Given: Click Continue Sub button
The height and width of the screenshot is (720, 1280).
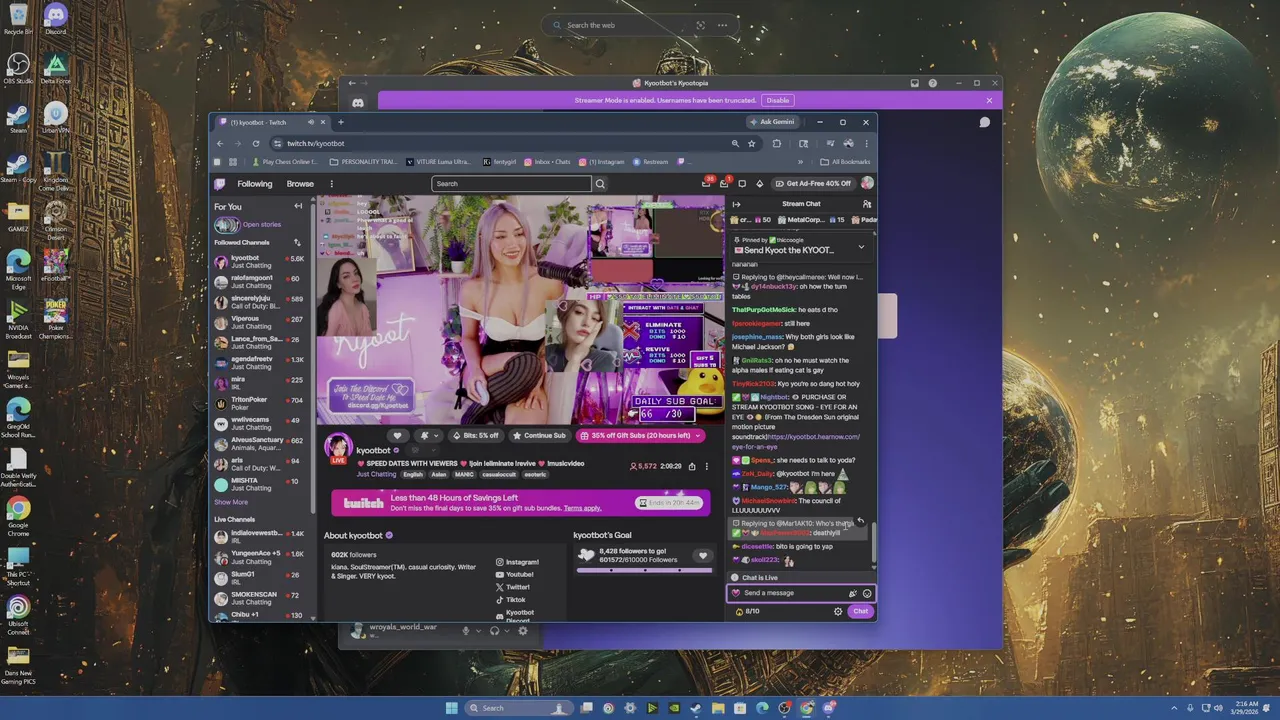Looking at the screenshot, I should point(539,435).
